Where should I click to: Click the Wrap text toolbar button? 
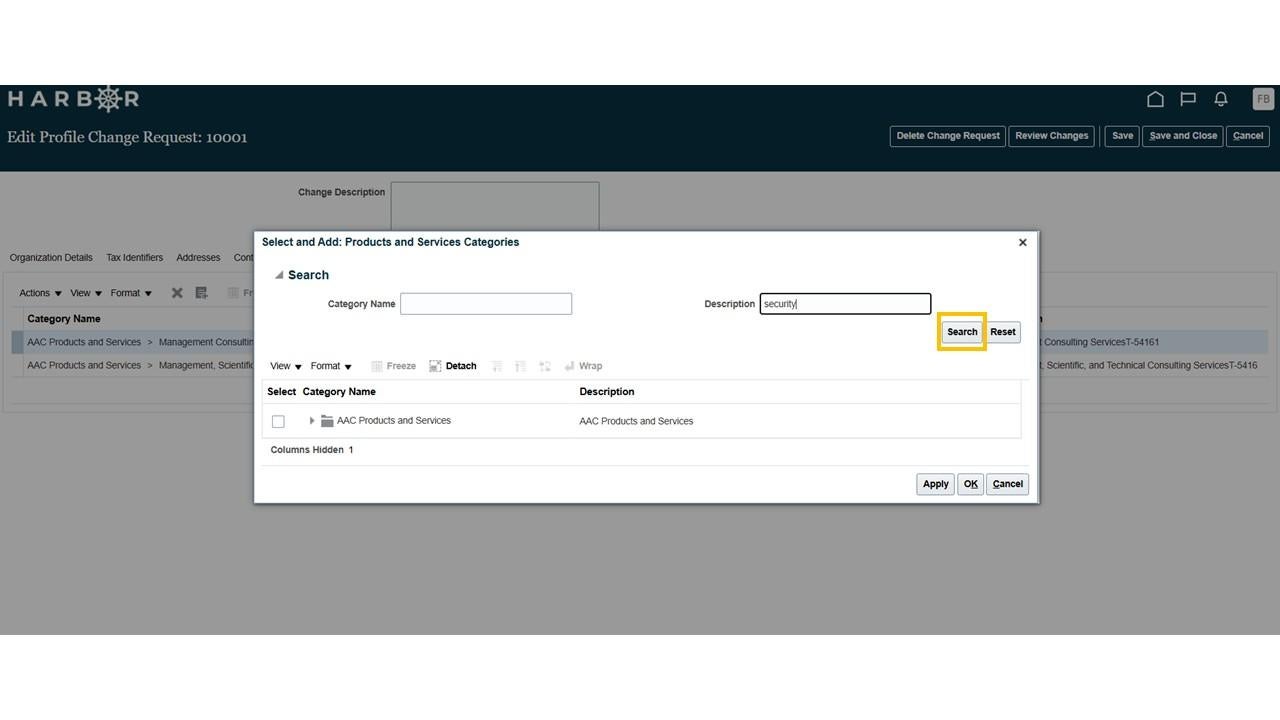[x=583, y=366]
